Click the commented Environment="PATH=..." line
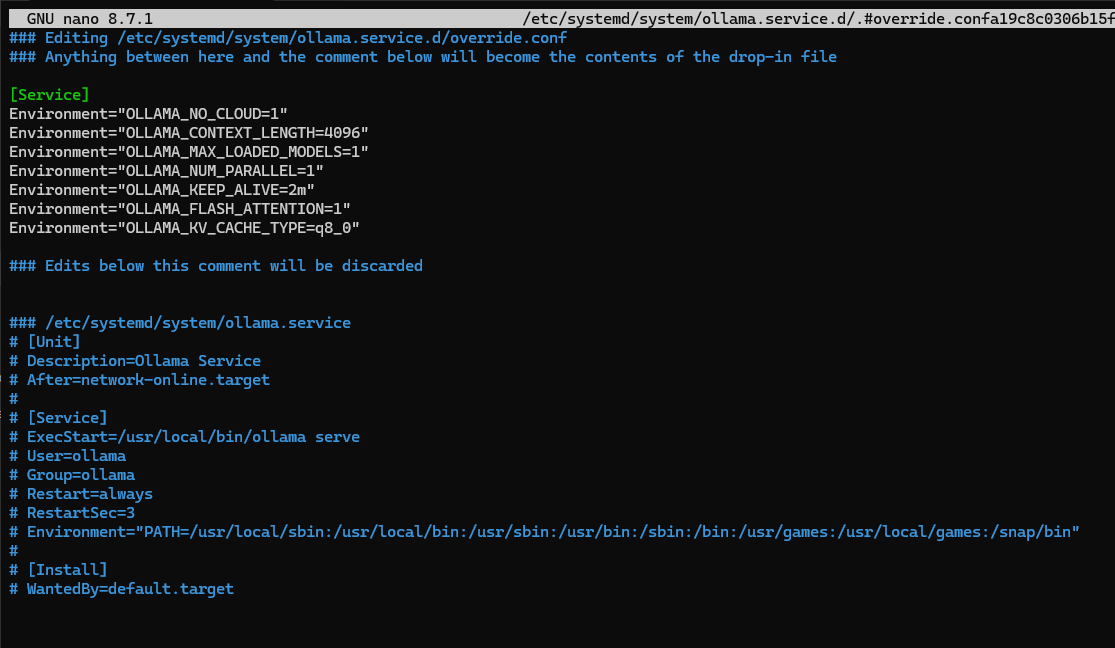 [545, 532]
